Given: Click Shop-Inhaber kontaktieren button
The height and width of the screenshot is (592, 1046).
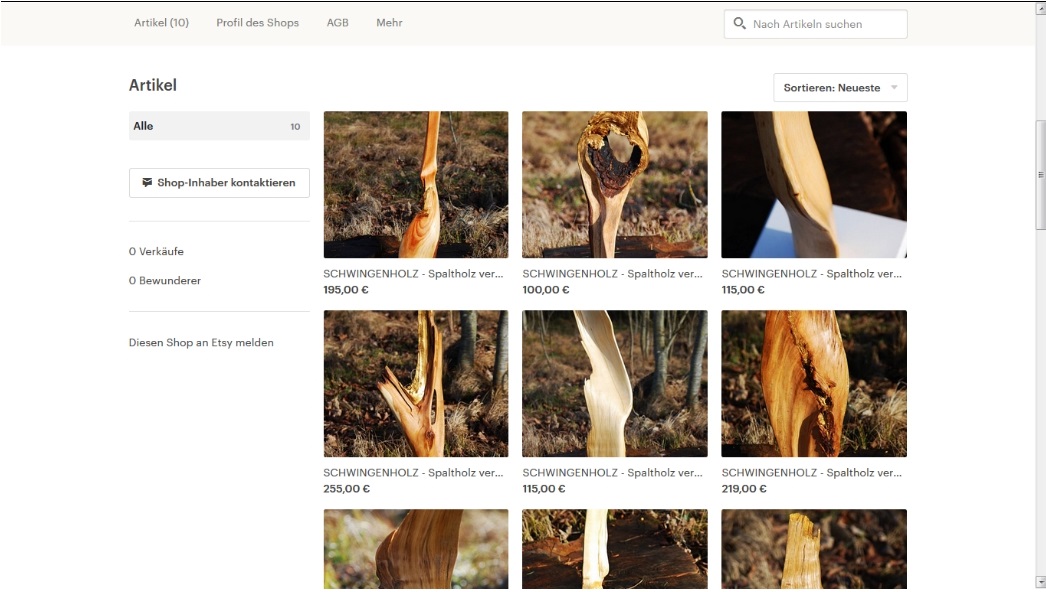Looking at the screenshot, I should coord(219,183).
